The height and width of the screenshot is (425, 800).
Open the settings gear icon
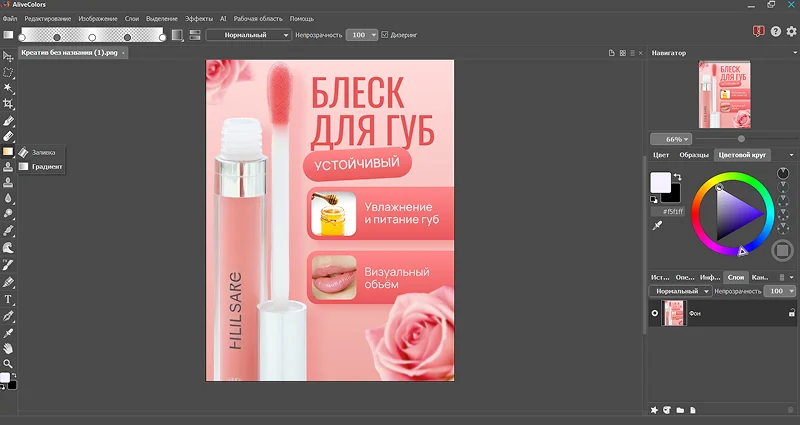coord(791,31)
